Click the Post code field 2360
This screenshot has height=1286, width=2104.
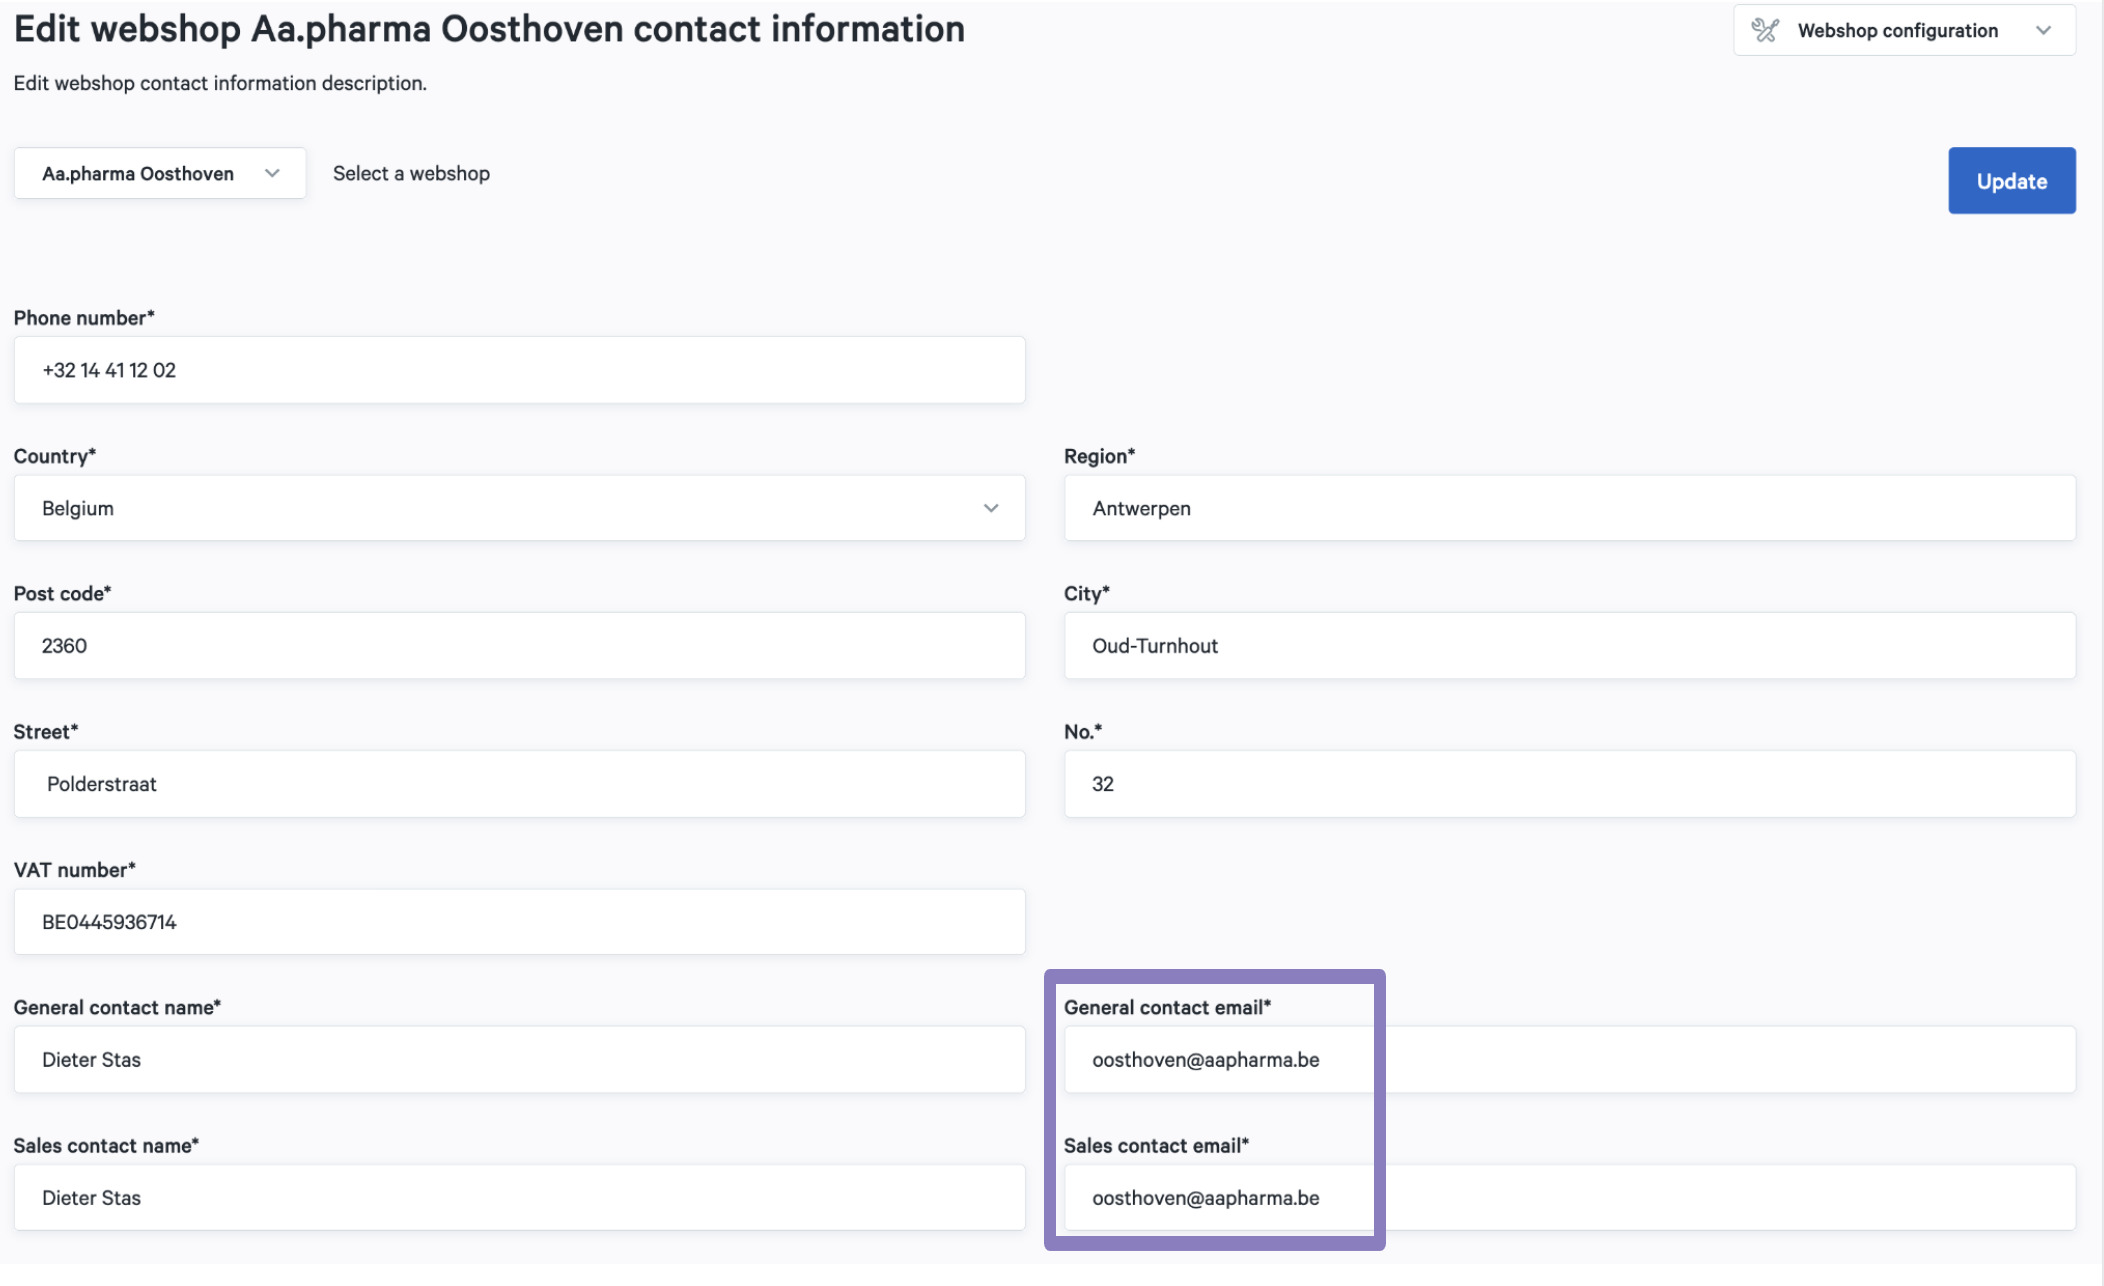[x=519, y=646]
